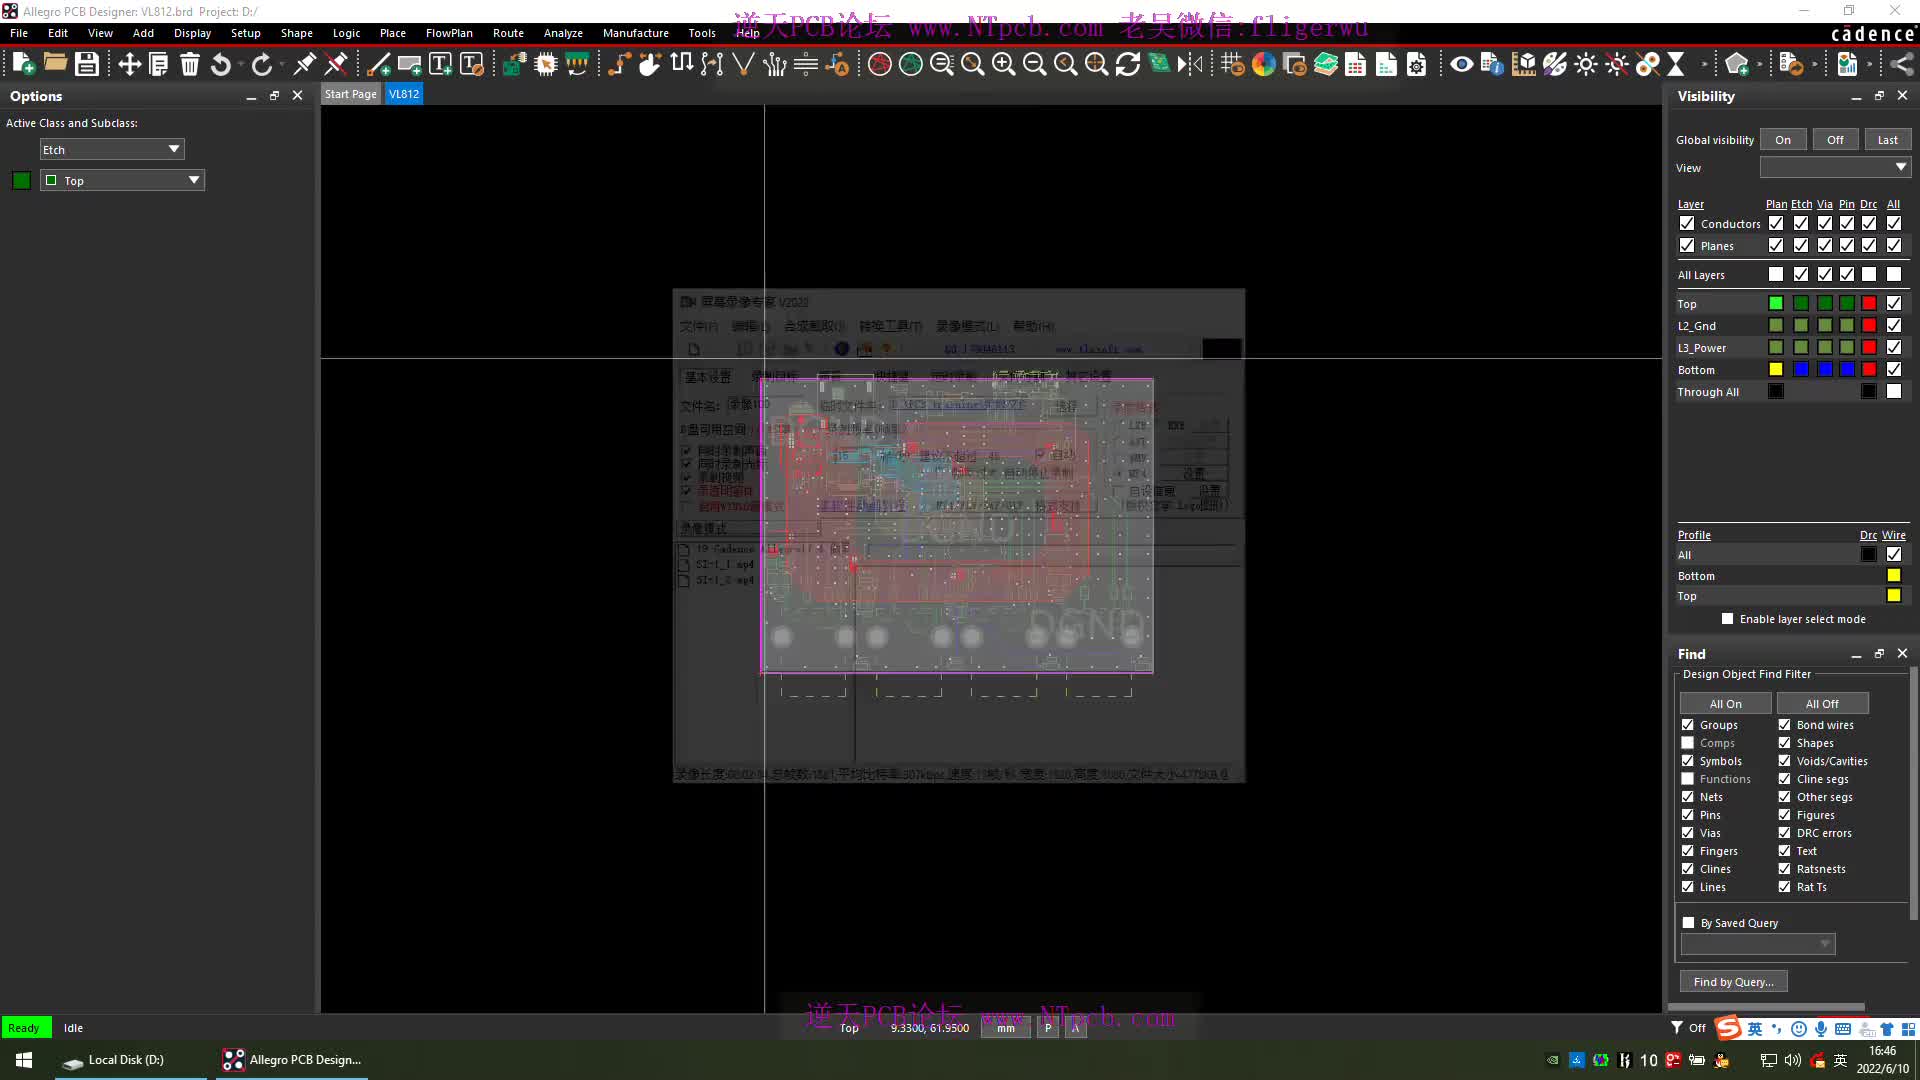Open the Etch active class dropdown
Image resolution: width=1920 pixels, height=1080 pixels.
(112, 149)
